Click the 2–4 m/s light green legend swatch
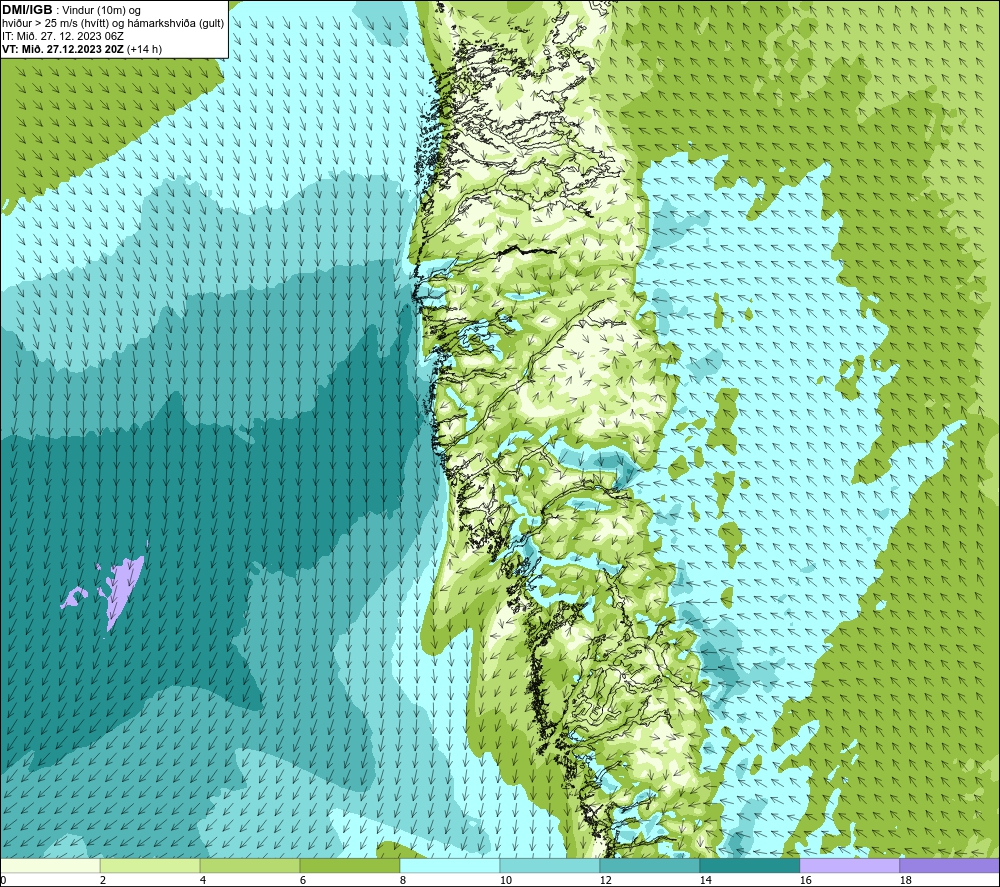 point(150,865)
